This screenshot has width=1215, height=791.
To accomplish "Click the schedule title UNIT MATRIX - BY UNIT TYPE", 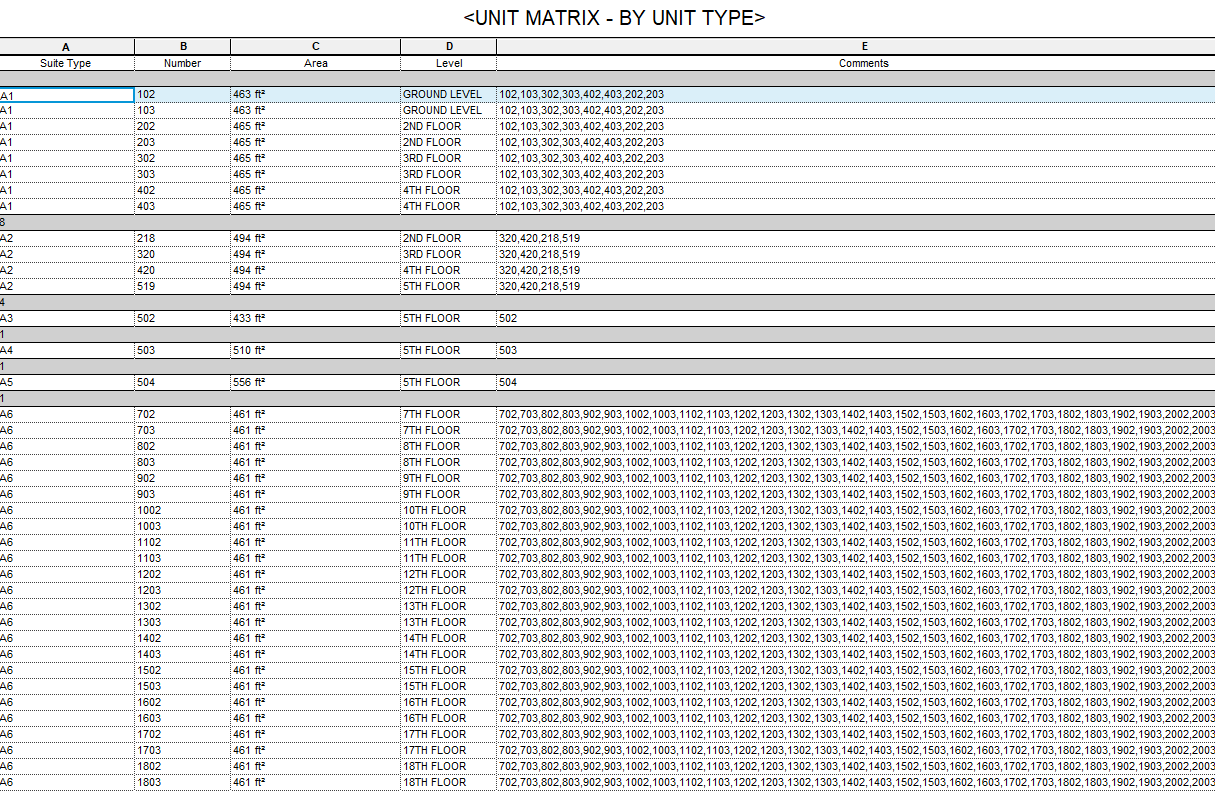I will pos(614,18).
